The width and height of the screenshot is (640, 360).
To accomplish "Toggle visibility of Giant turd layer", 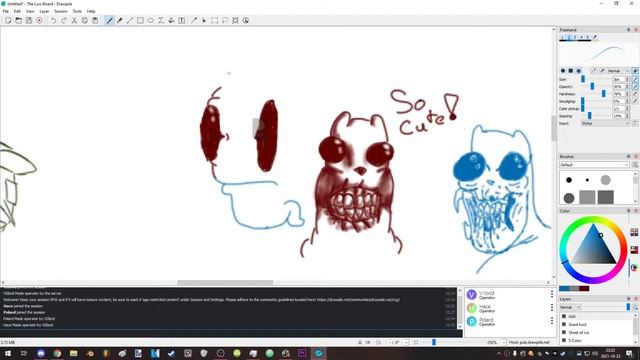I will 564,324.
